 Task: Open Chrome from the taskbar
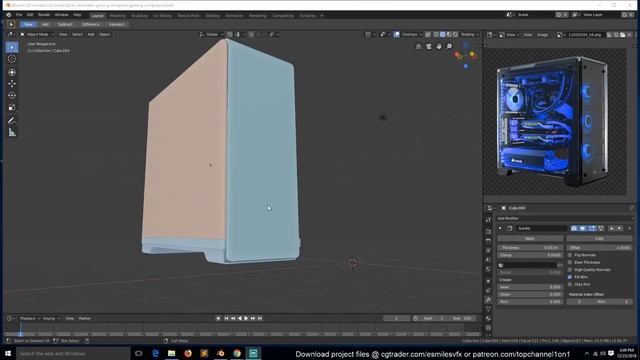click(x=237, y=353)
